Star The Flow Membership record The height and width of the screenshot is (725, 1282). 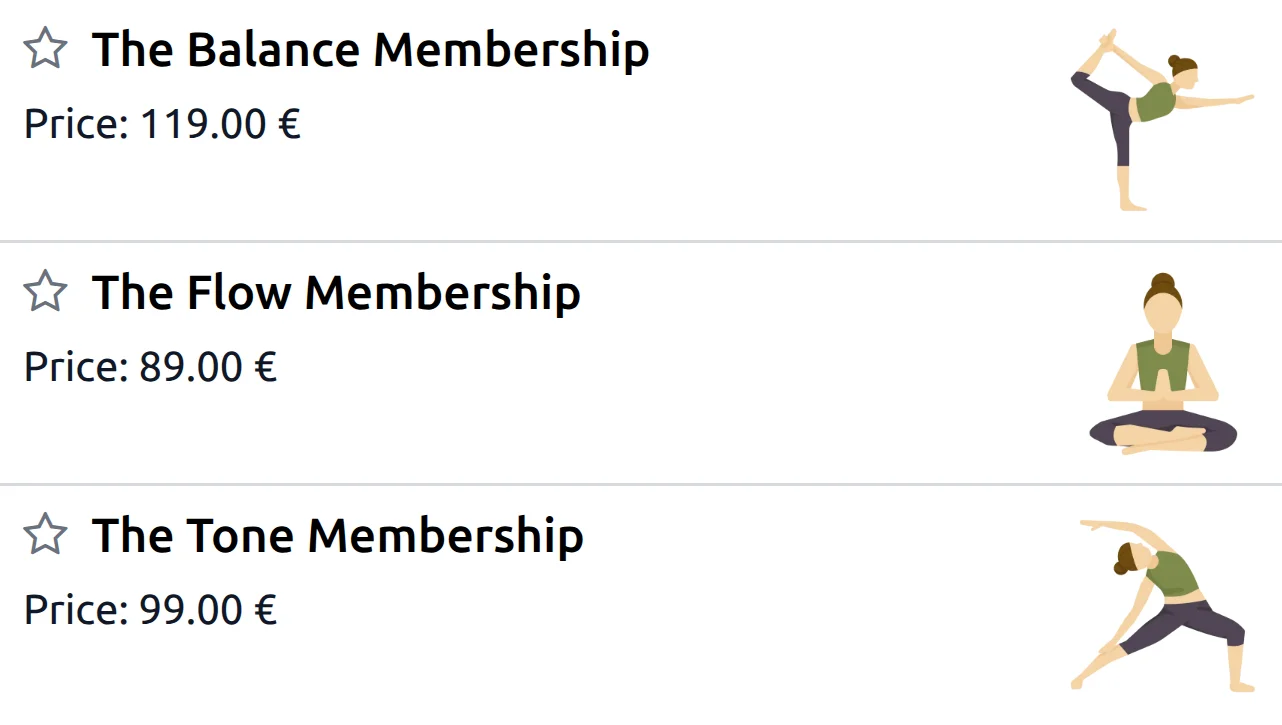tap(45, 292)
